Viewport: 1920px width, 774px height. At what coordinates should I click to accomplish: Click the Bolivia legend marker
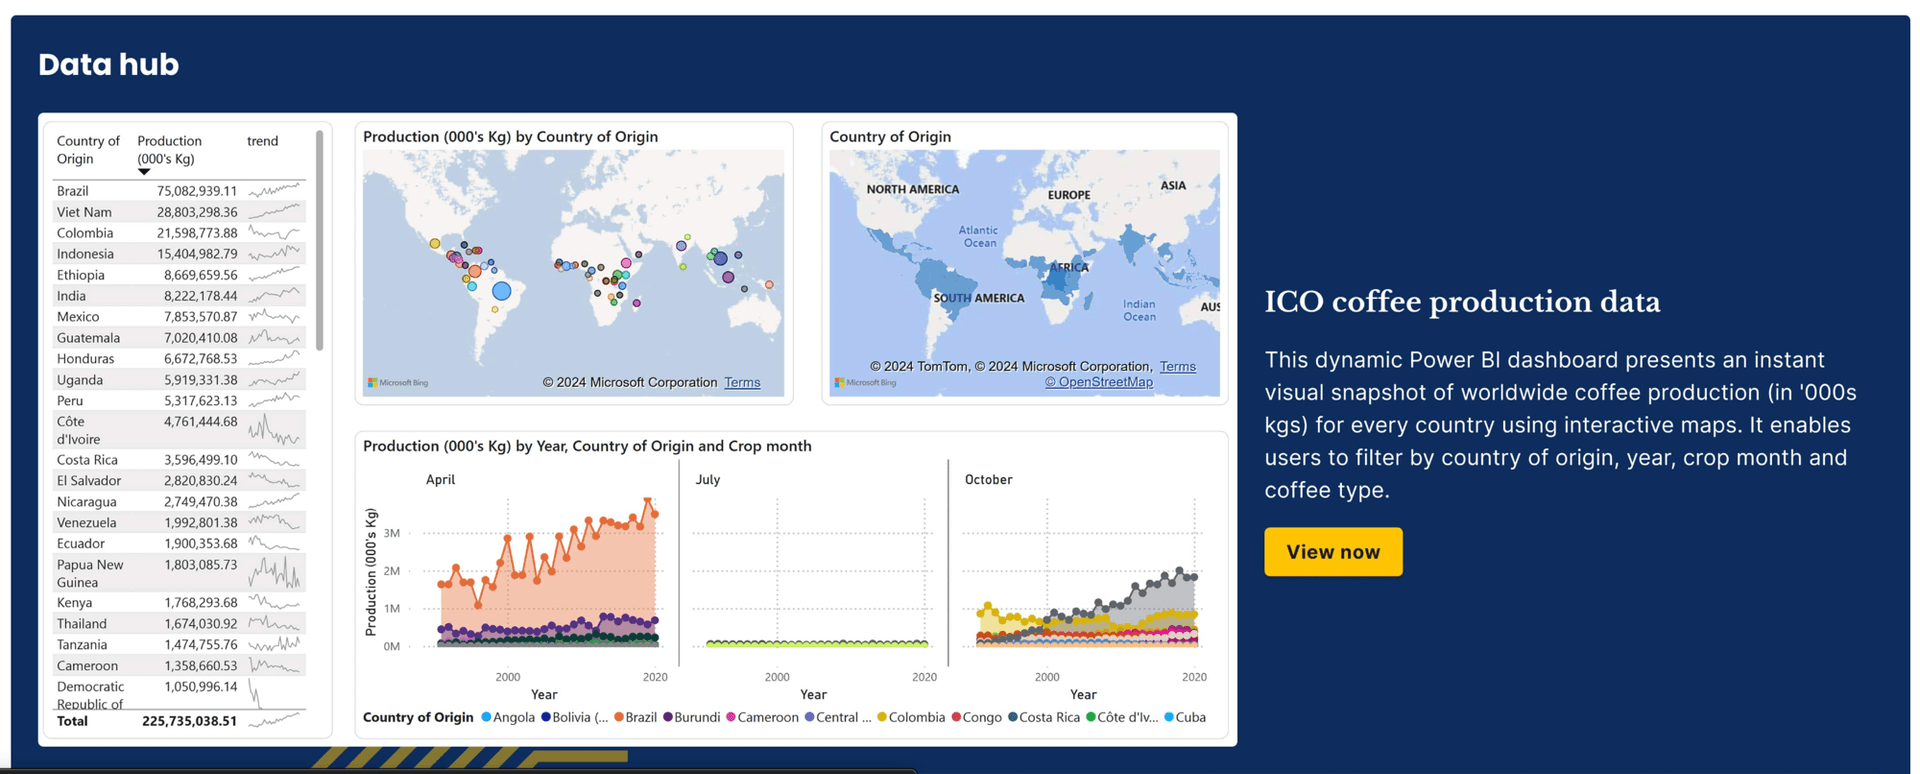click(546, 717)
